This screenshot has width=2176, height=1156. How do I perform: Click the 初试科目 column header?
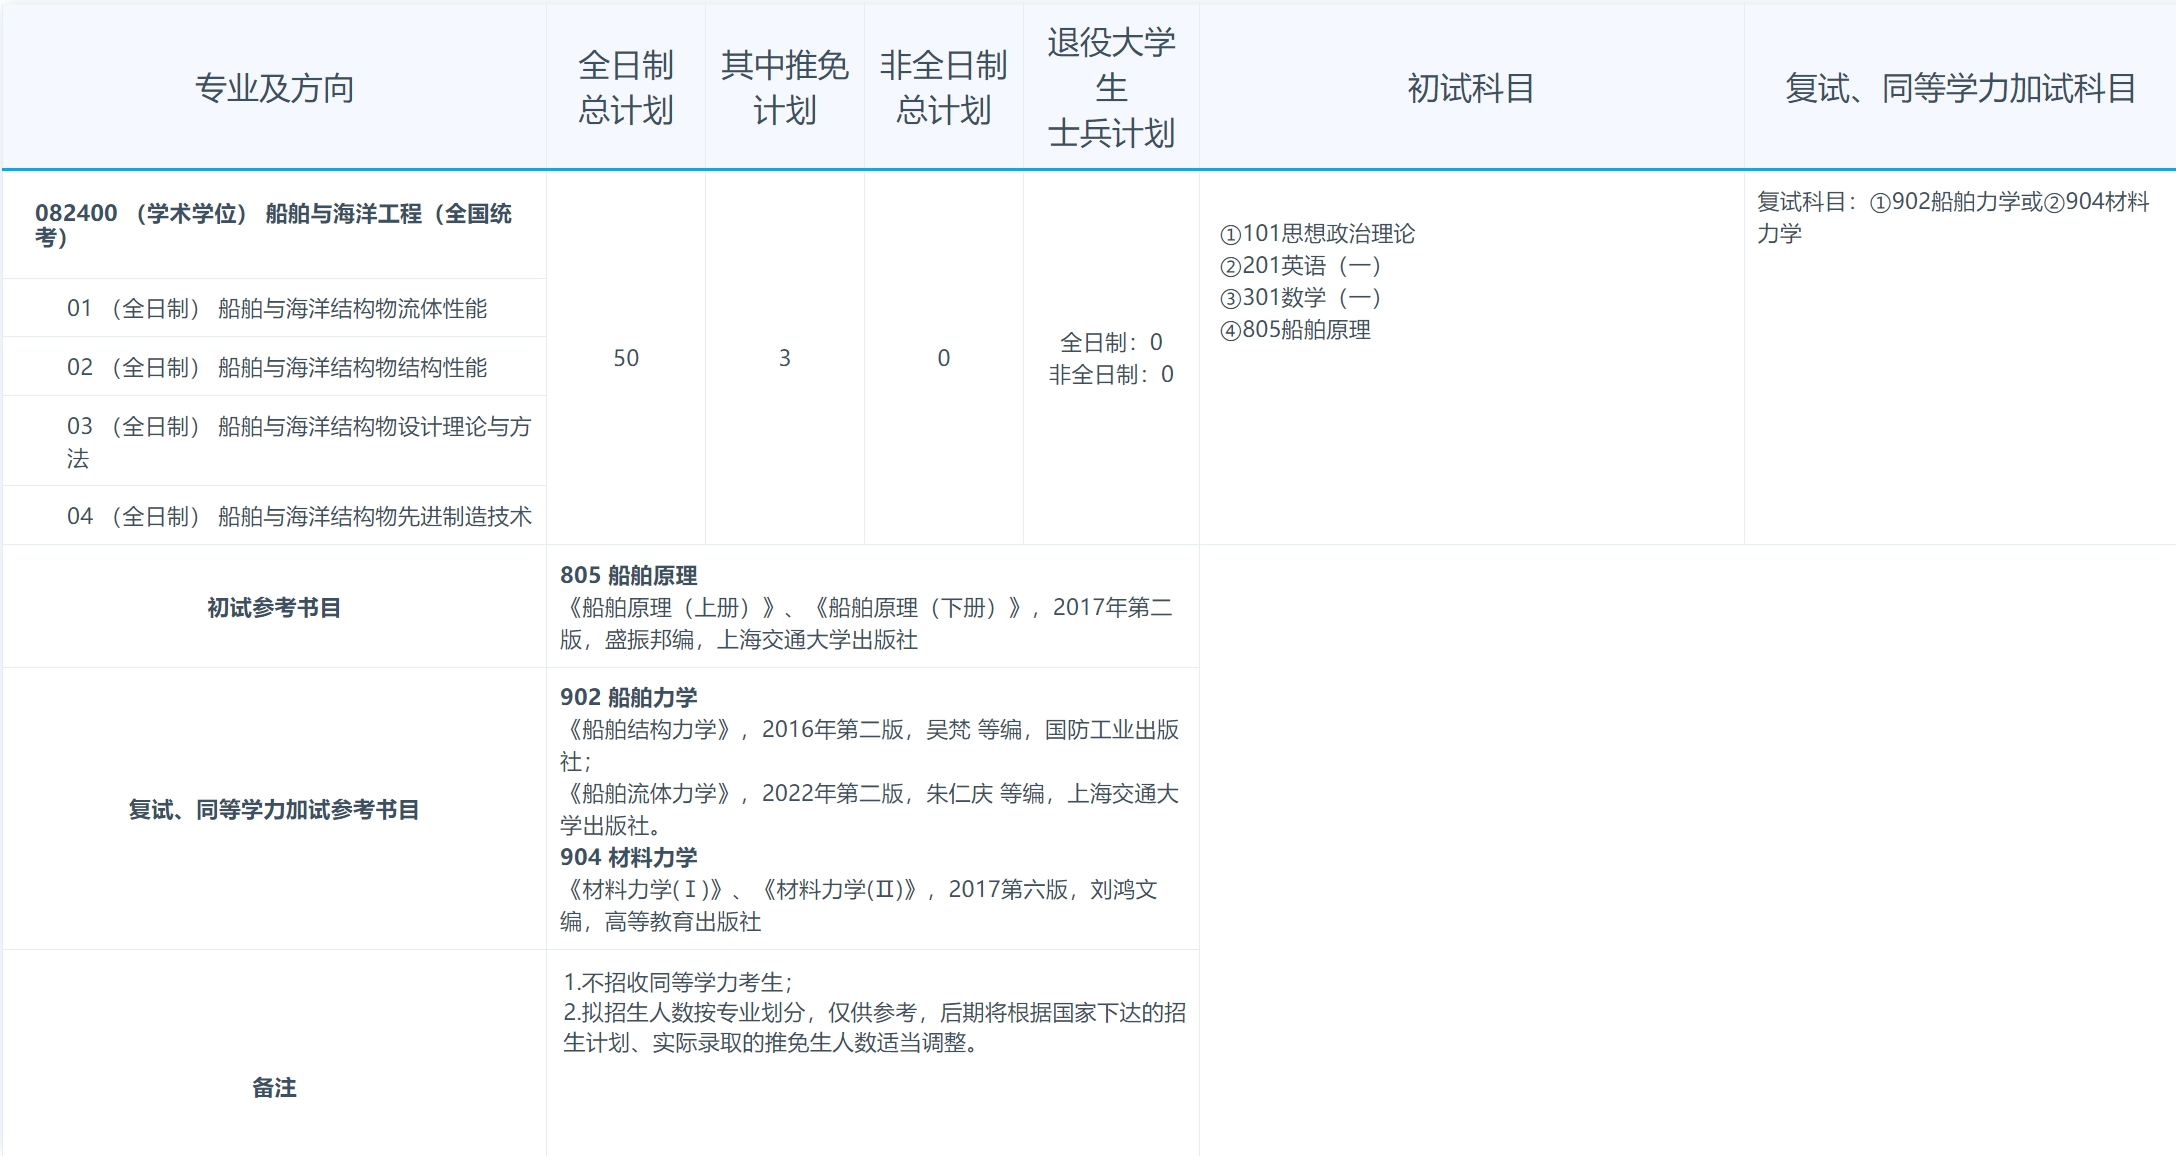(1471, 88)
